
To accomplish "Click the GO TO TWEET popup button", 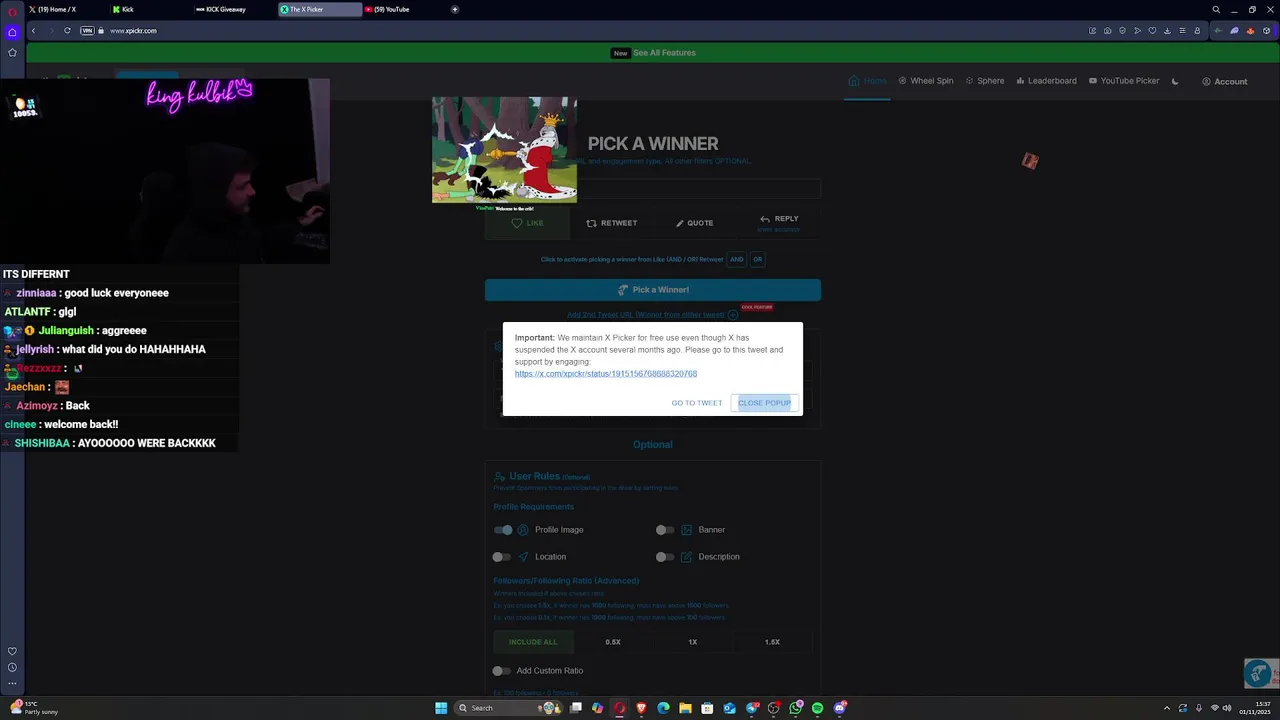I will point(697,403).
